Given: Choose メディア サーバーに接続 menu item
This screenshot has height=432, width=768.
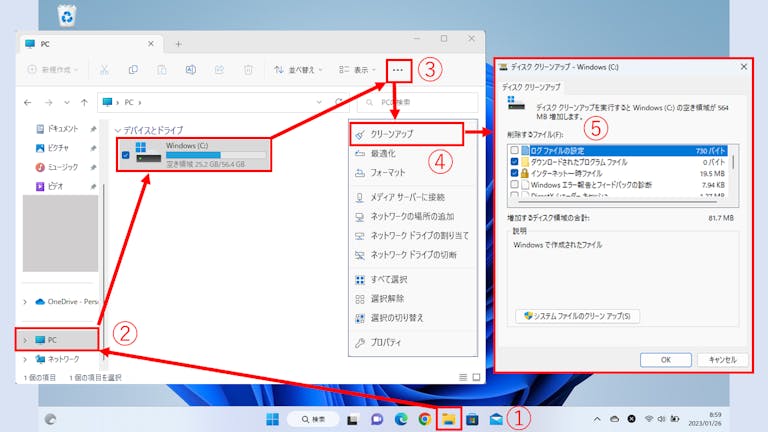Looking at the screenshot, I should click(413, 197).
